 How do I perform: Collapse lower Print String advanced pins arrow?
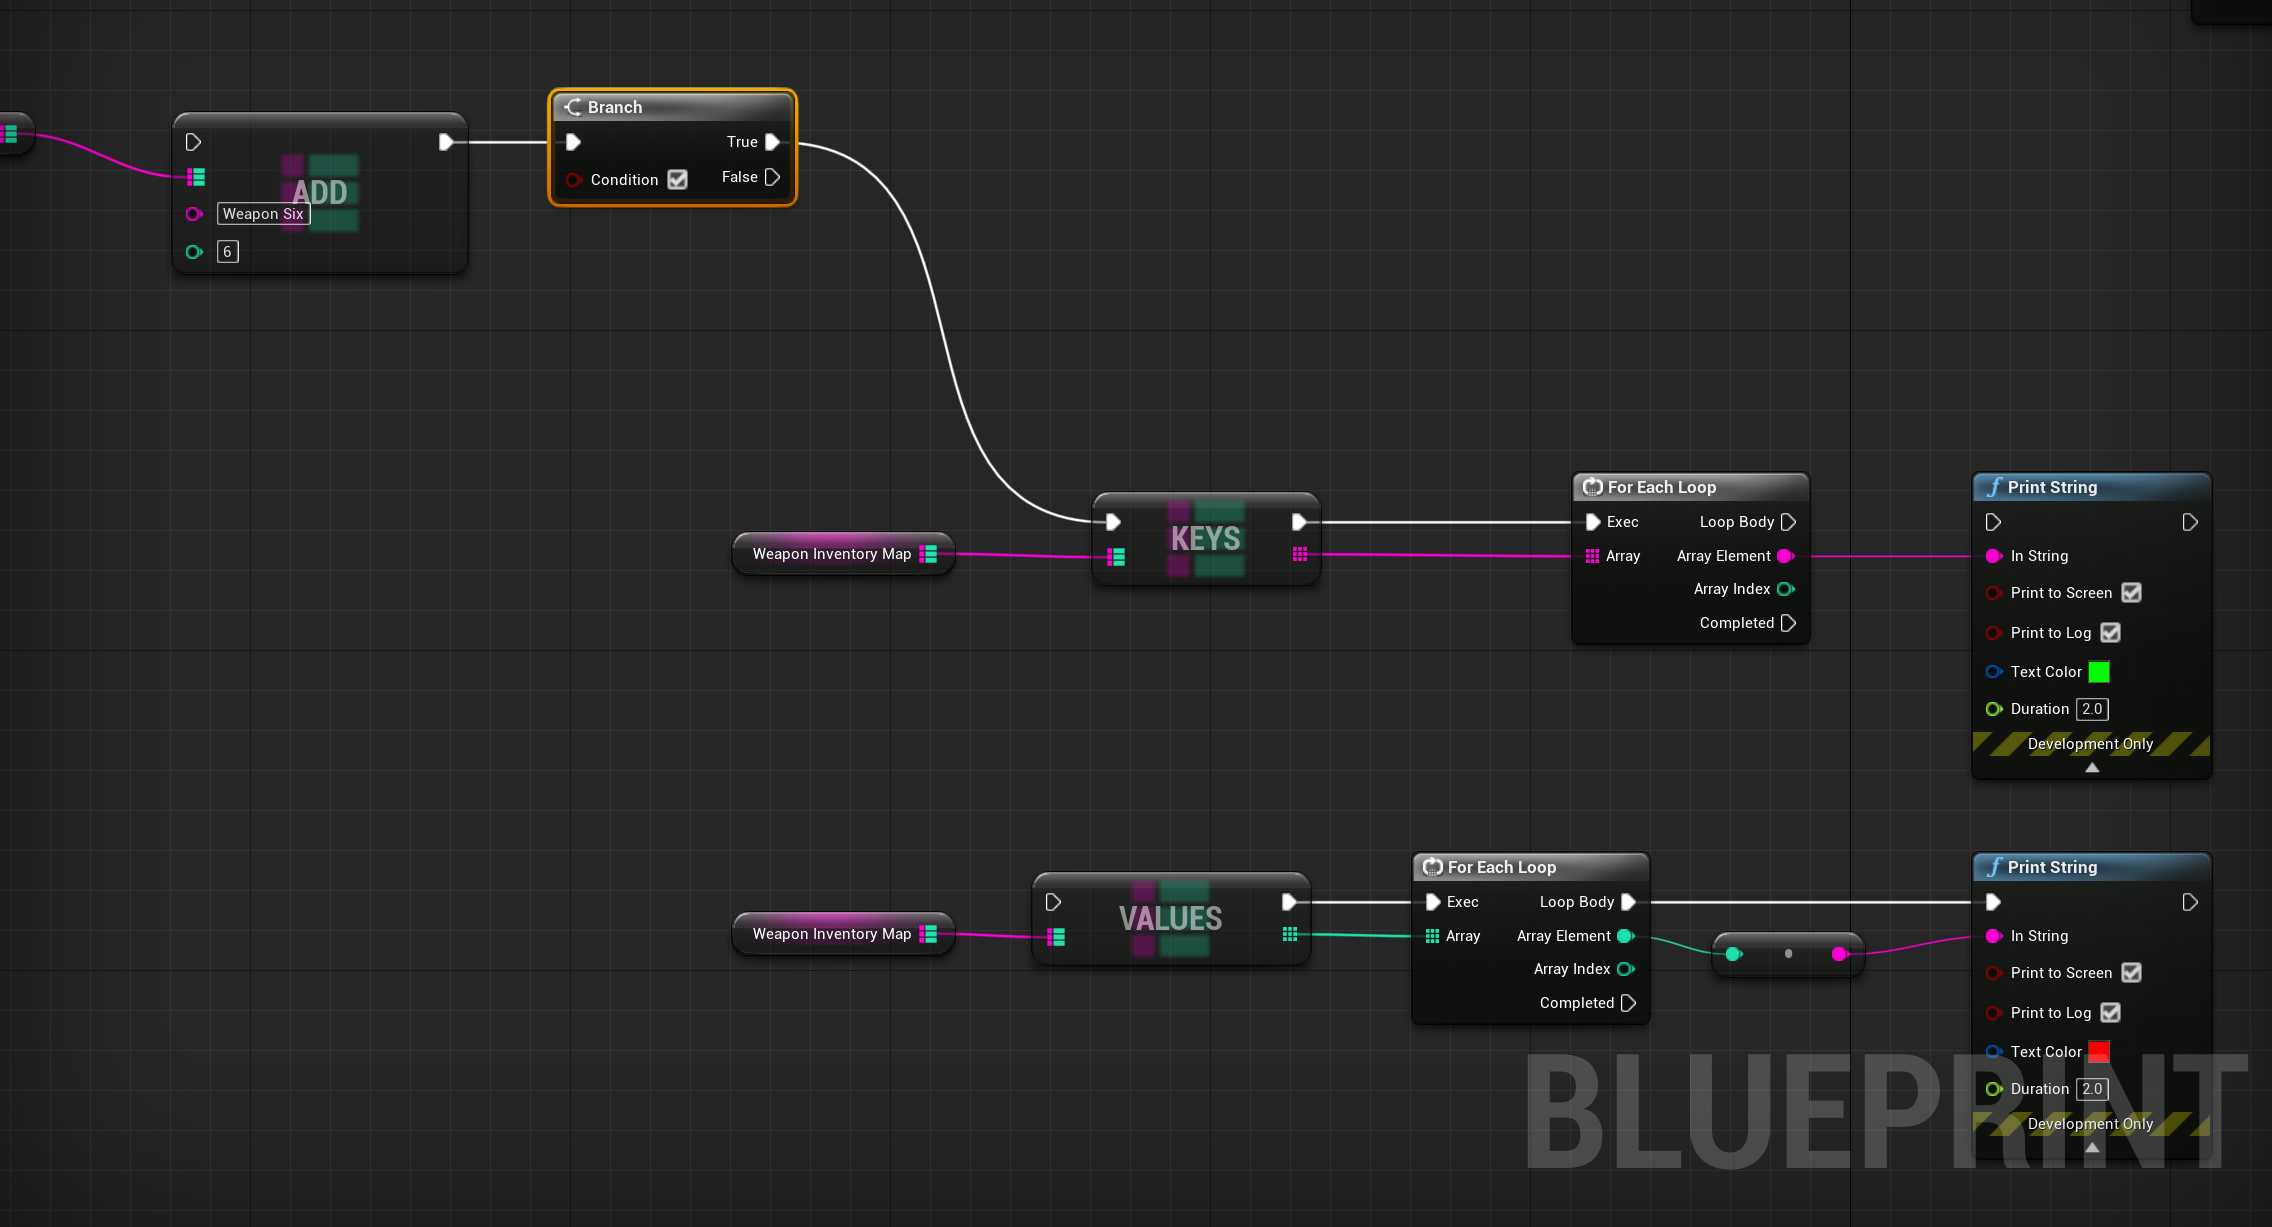pos(2092,1148)
